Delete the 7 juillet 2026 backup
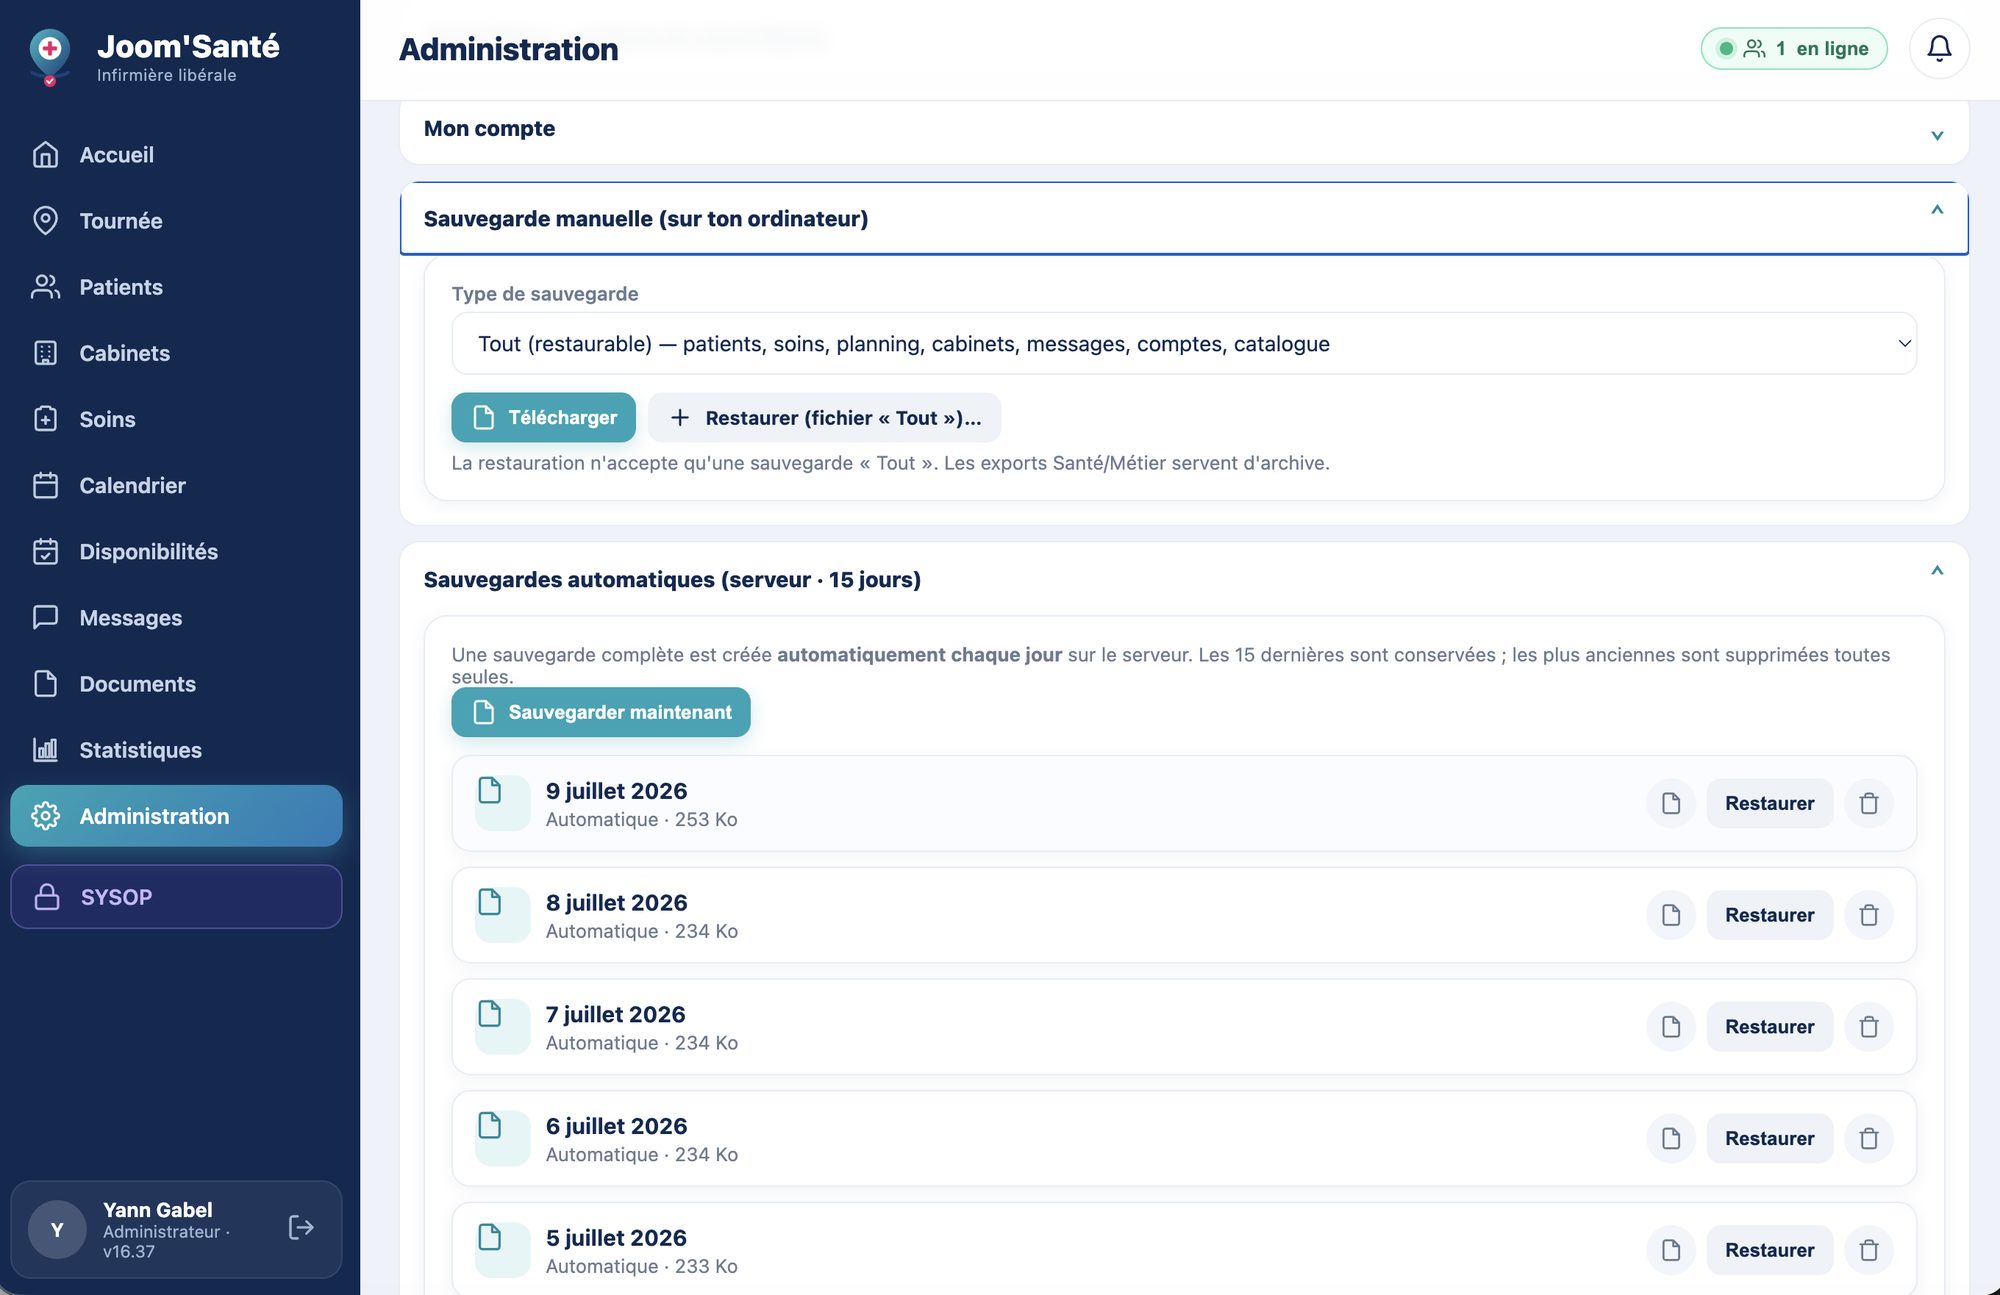 click(x=1869, y=1027)
